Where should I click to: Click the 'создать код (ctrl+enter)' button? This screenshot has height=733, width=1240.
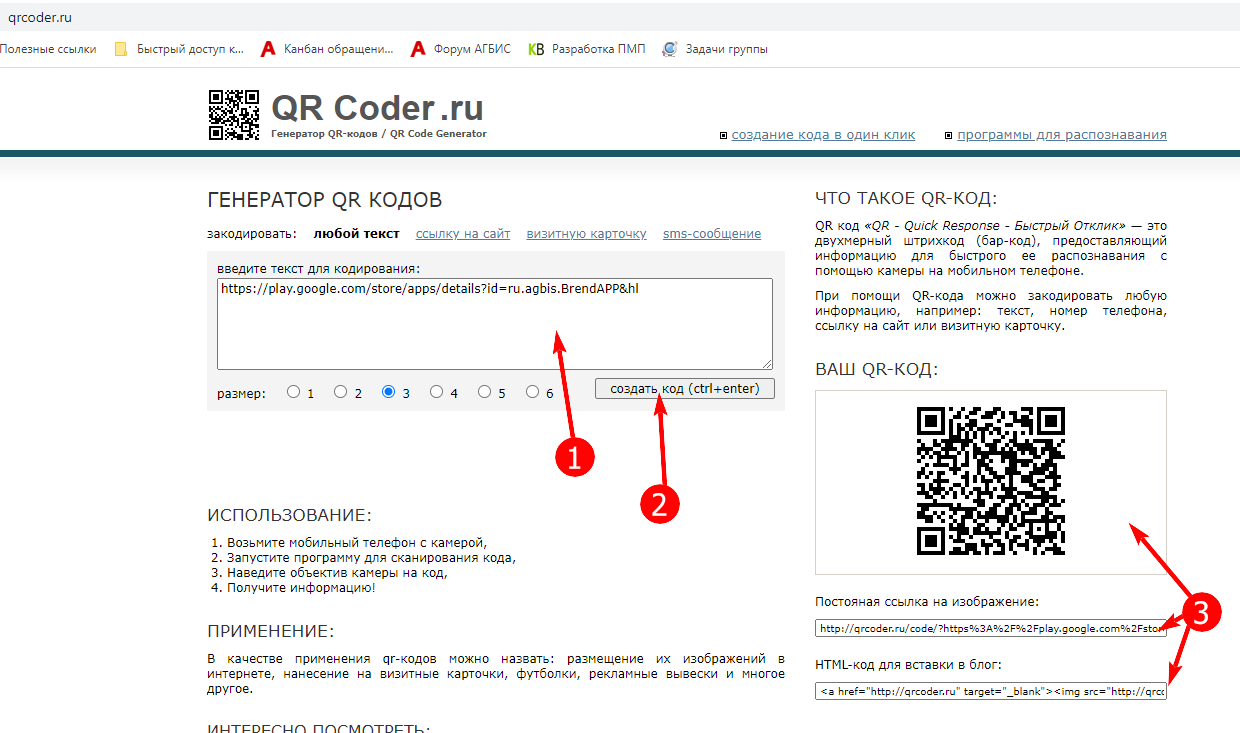tap(685, 388)
